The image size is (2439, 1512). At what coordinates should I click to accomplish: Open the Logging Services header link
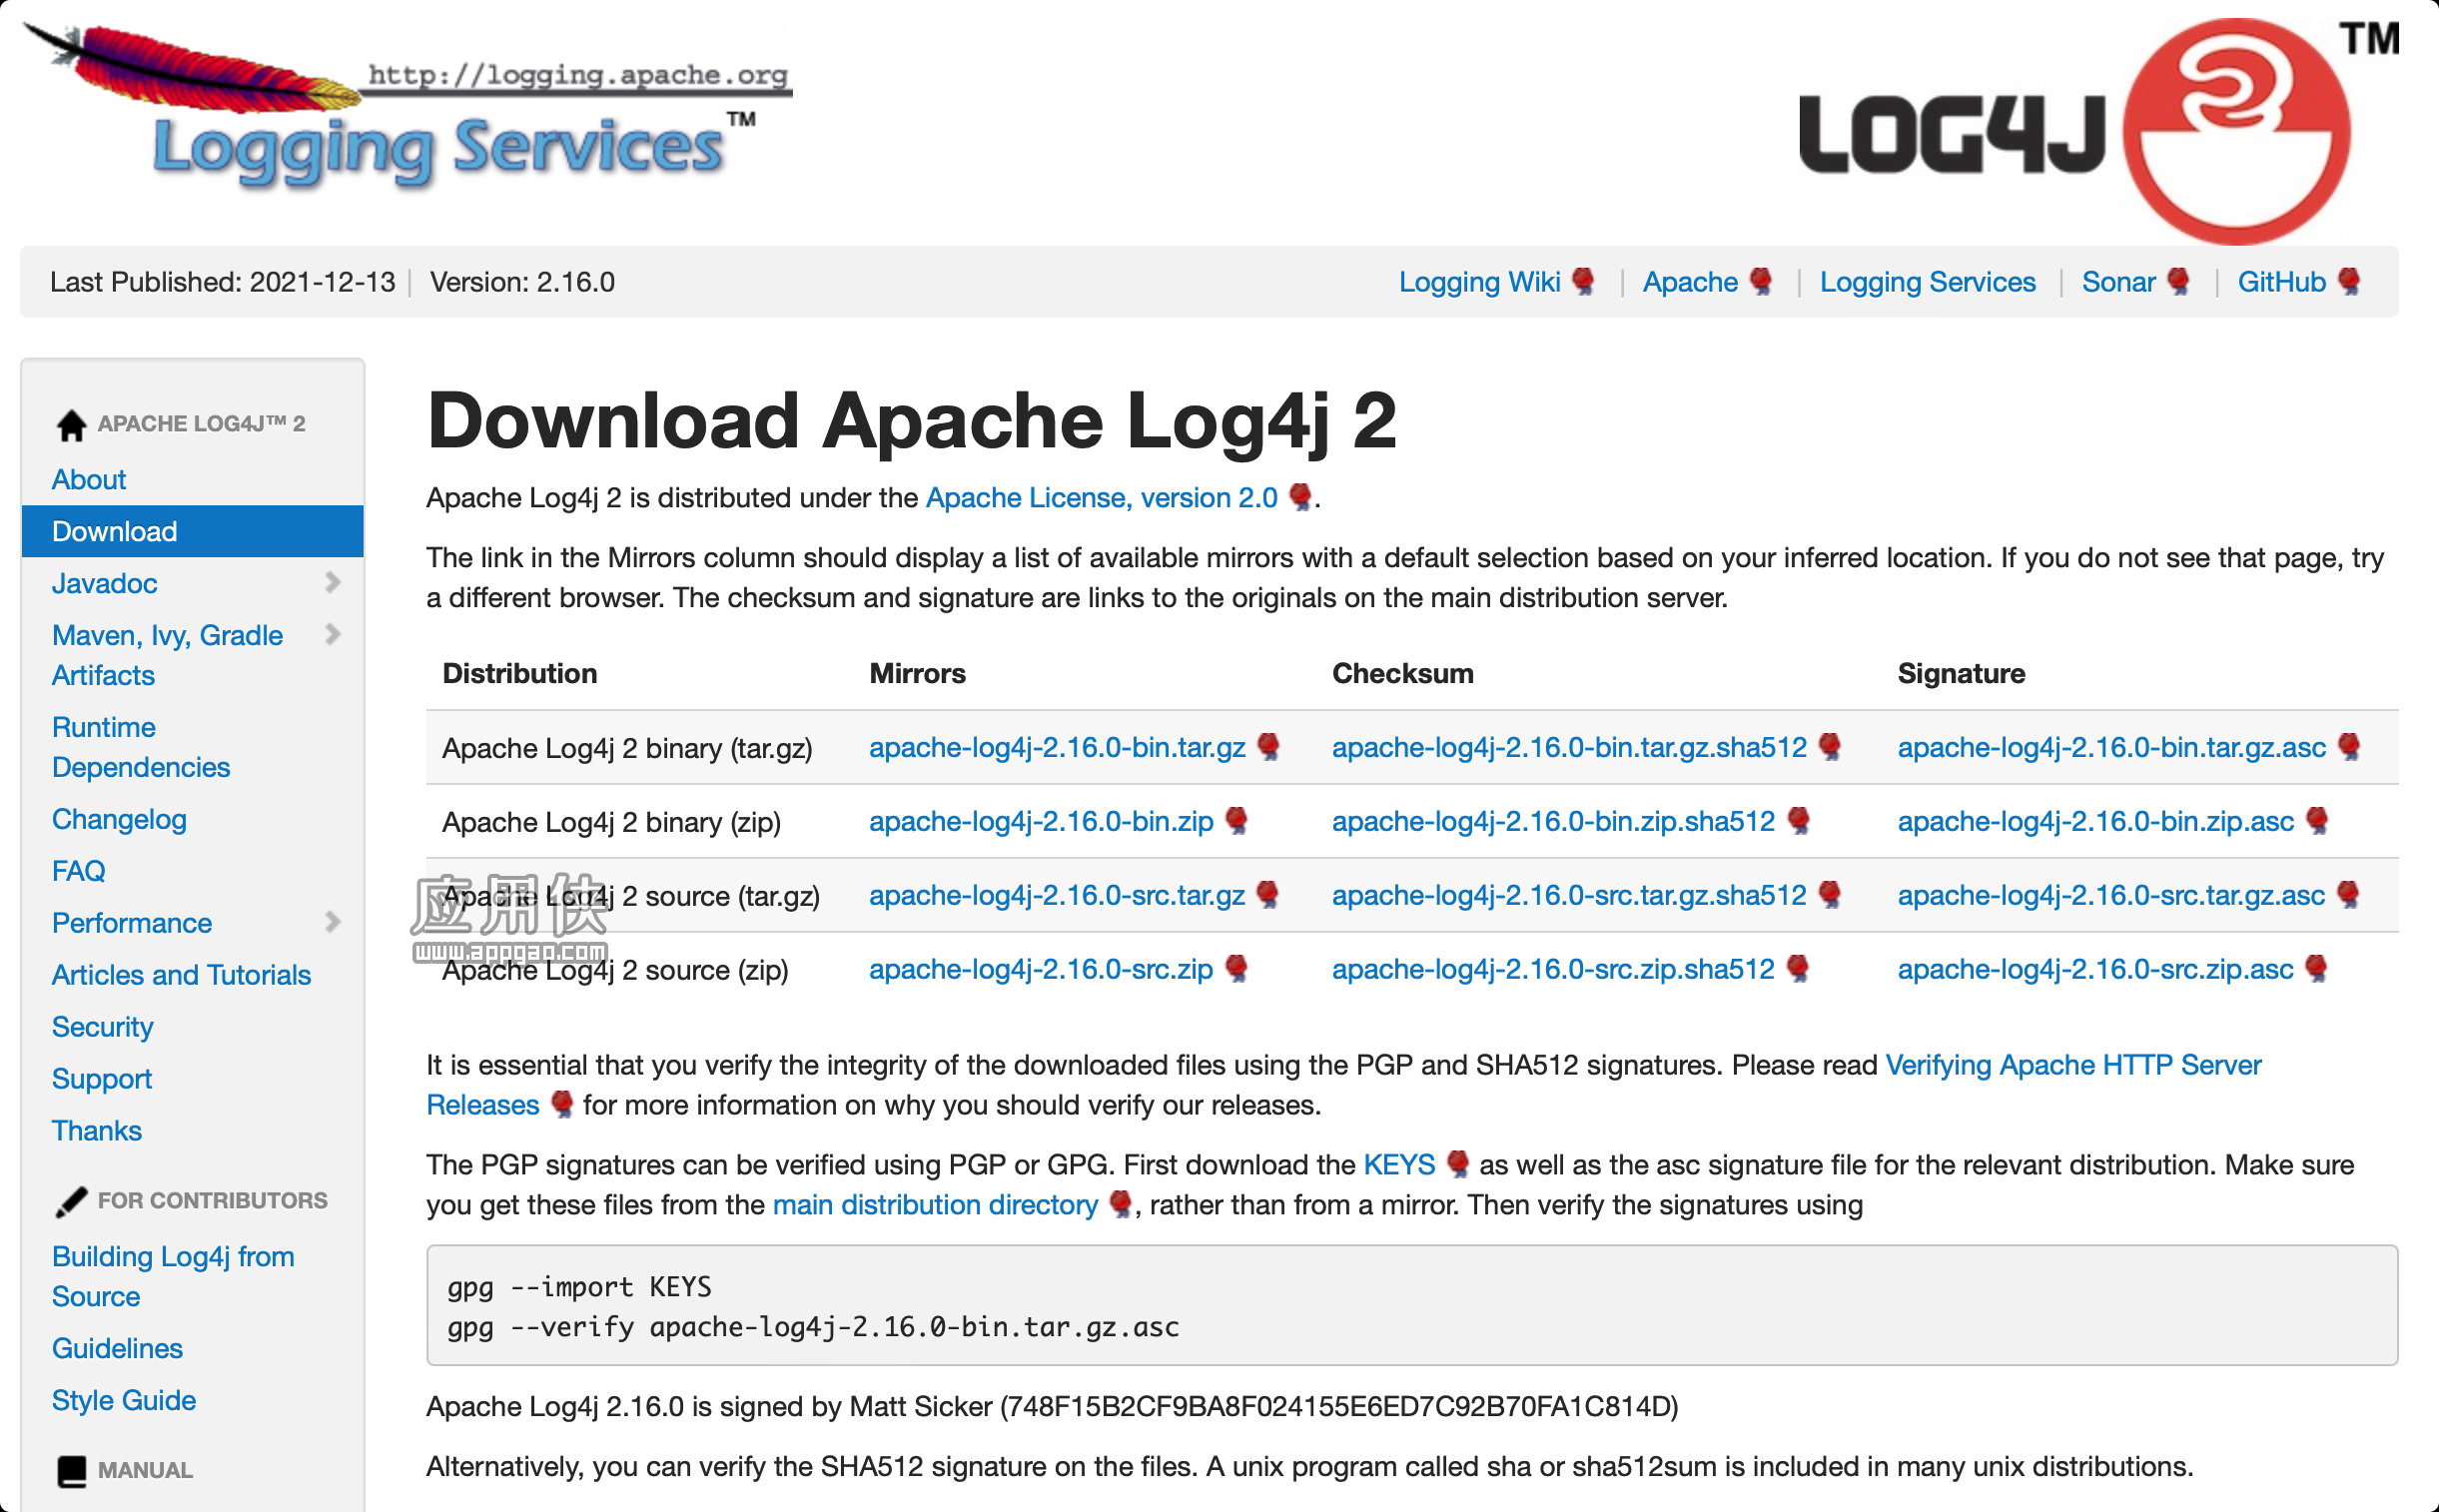pyautogui.click(x=1927, y=282)
